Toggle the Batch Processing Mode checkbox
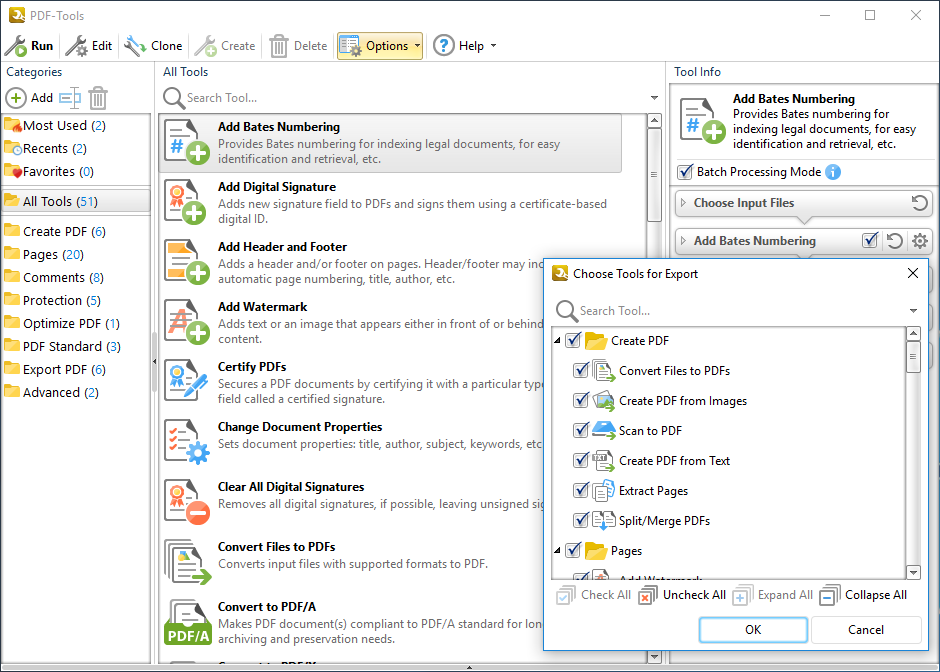940x672 pixels. 685,172
